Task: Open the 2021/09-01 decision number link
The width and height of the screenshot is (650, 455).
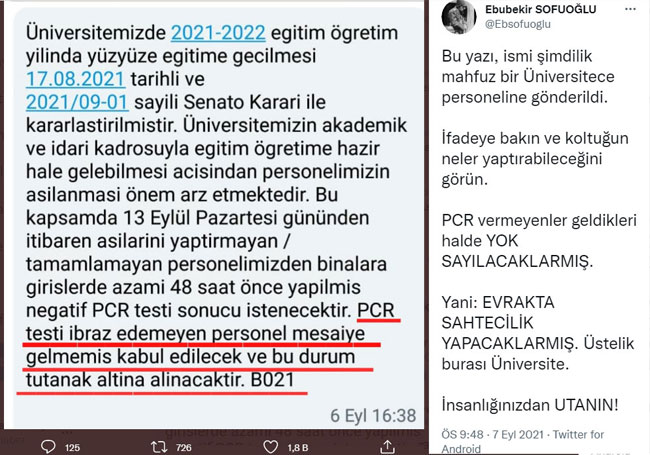Action: 77,102
